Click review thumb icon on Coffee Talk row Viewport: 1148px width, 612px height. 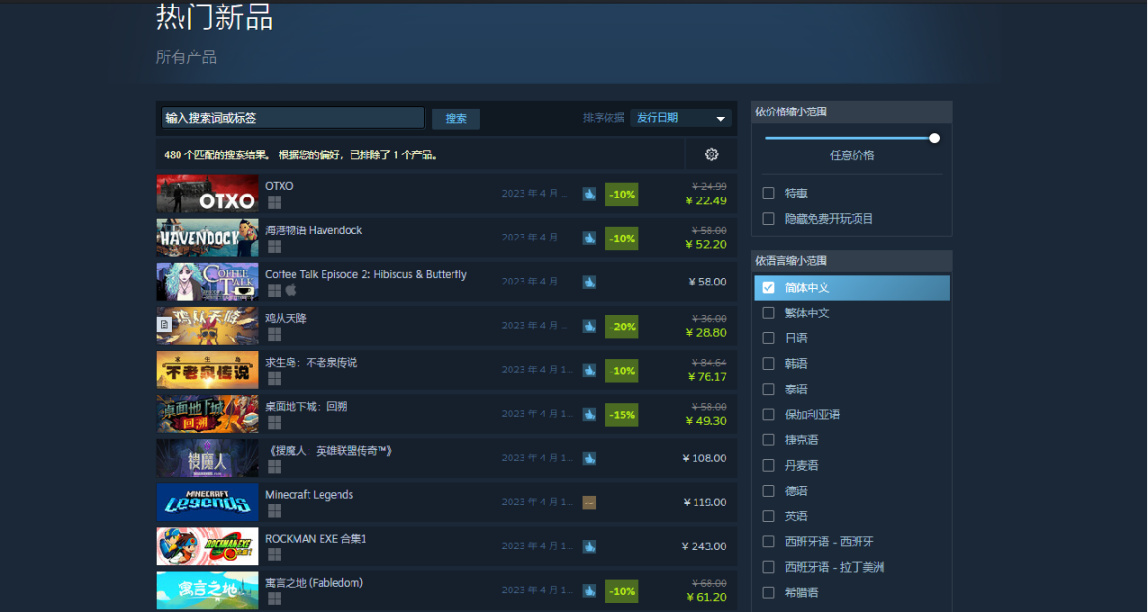[x=589, y=282]
